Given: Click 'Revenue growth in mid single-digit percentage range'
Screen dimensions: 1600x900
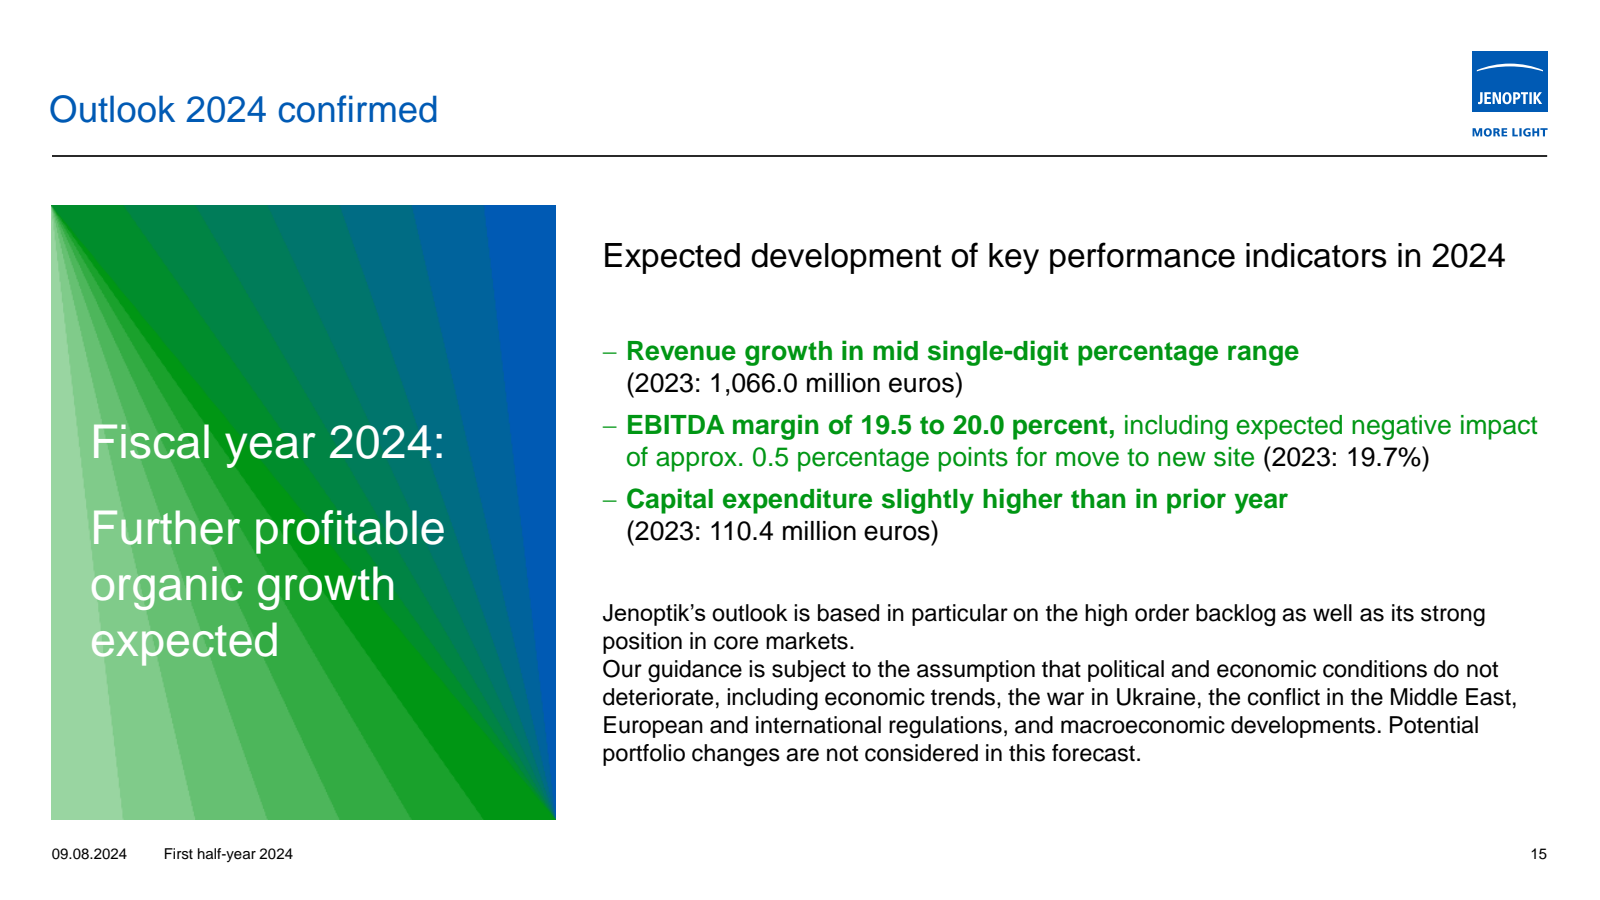Looking at the screenshot, I should point(962,351).
